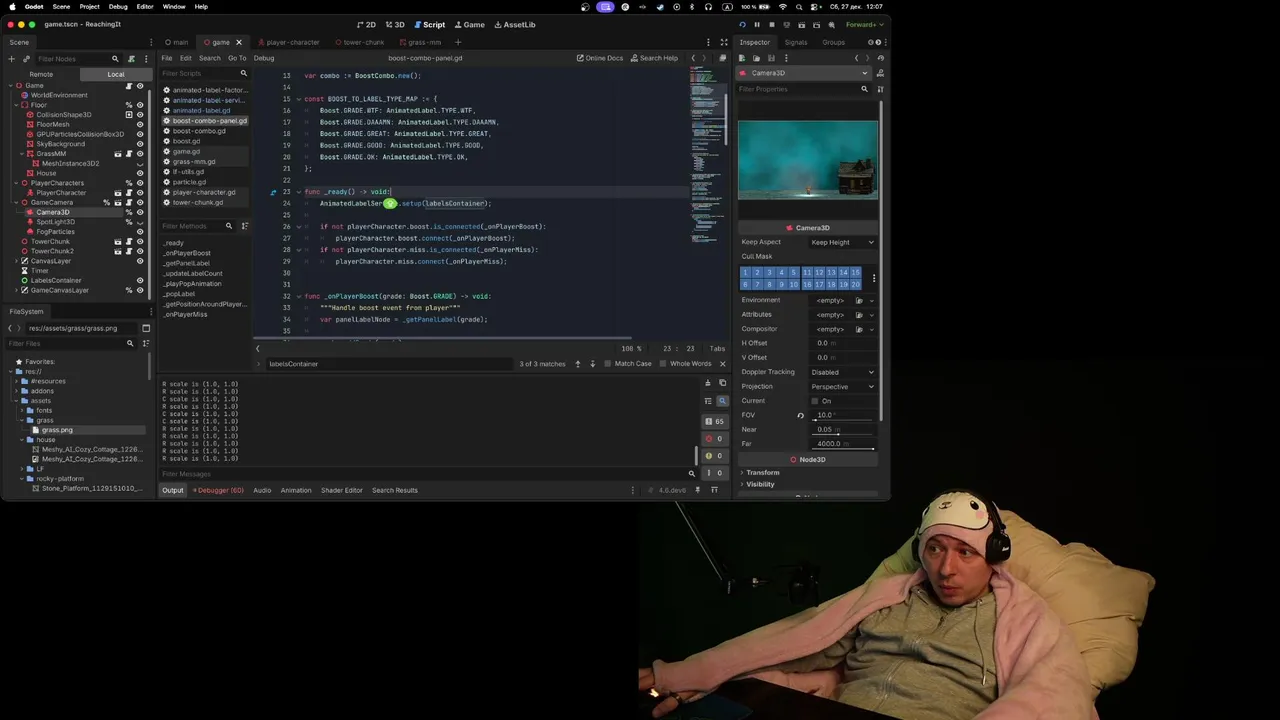Image resolution: width=1280 pixels, height=720 pixels.
Task: Toggle split view in FileSystem path bar
Action: point(146,328)
